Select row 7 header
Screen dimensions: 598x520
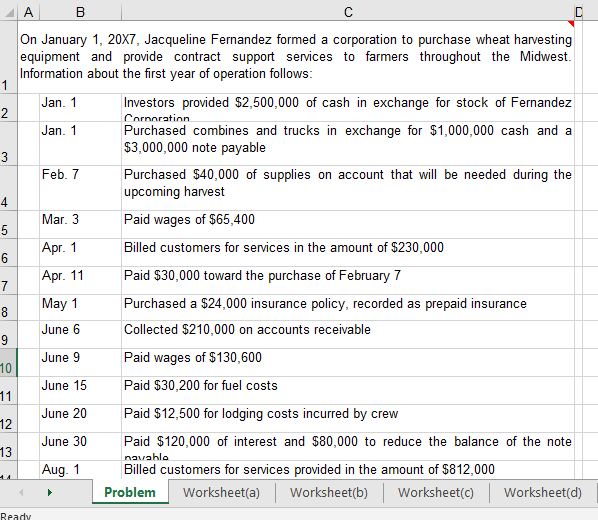click(x=8, y=280)
